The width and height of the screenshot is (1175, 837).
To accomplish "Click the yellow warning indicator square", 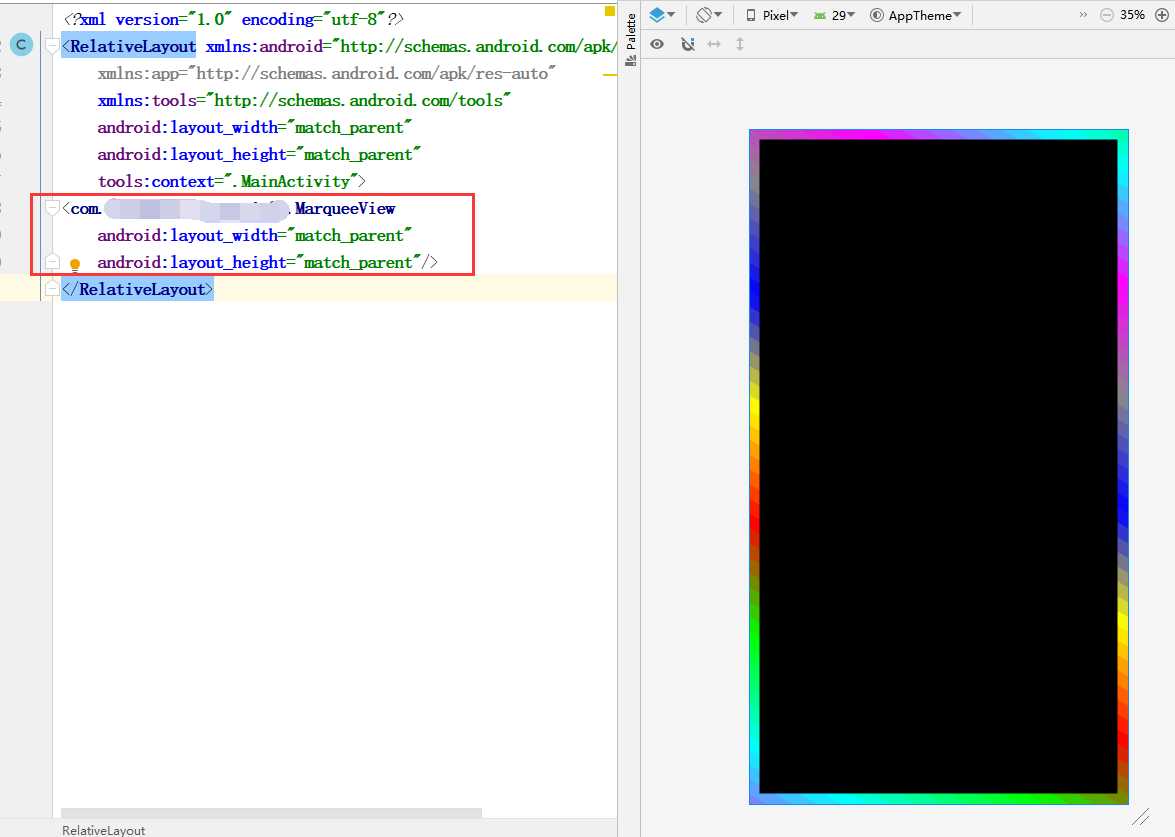I will point(610,11).
